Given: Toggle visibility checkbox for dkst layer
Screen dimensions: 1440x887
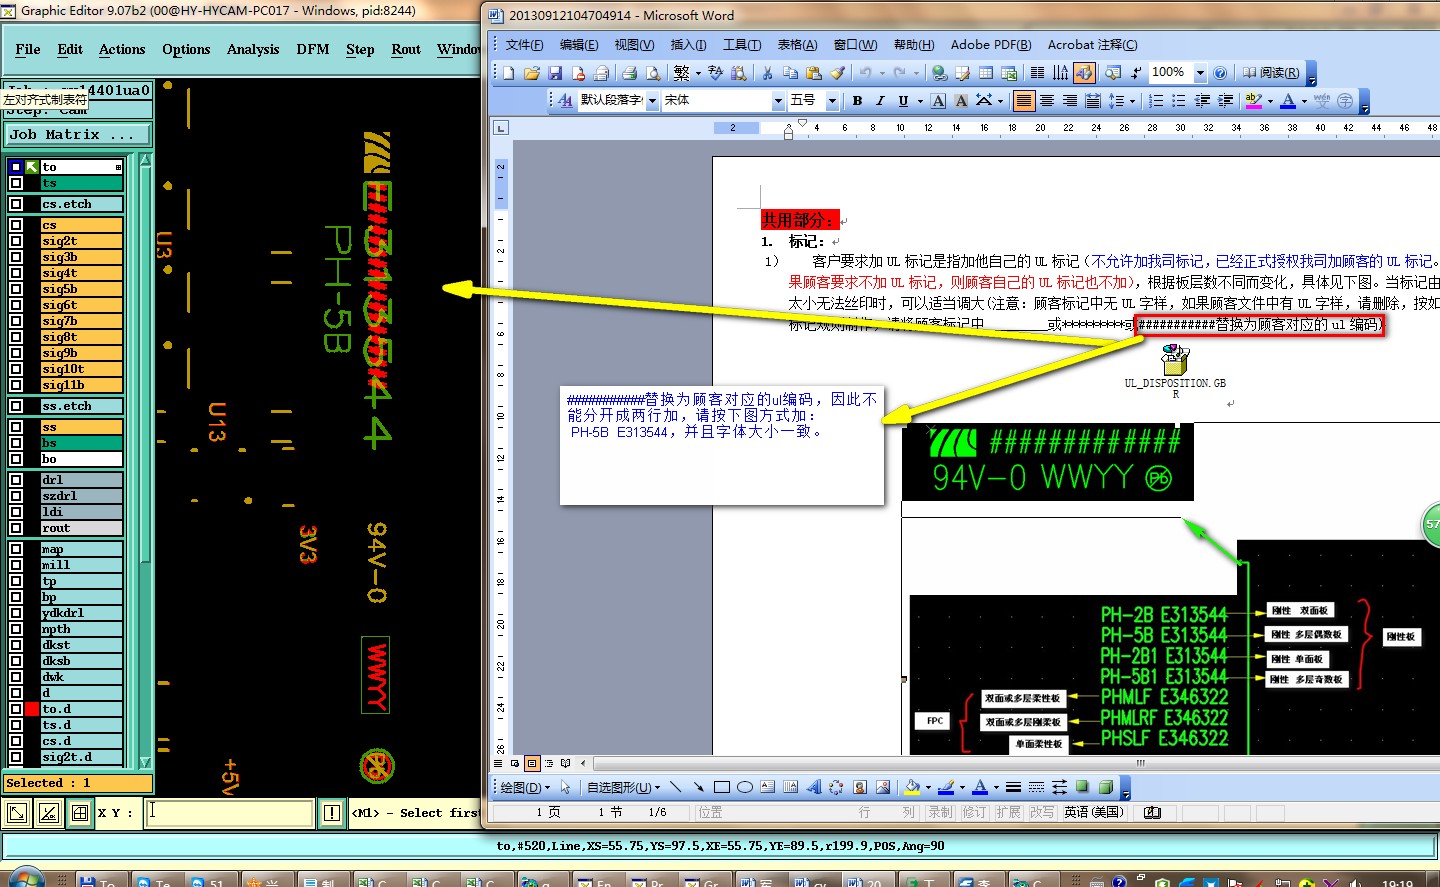Looking at the screenshot, I should coord(16,645).
